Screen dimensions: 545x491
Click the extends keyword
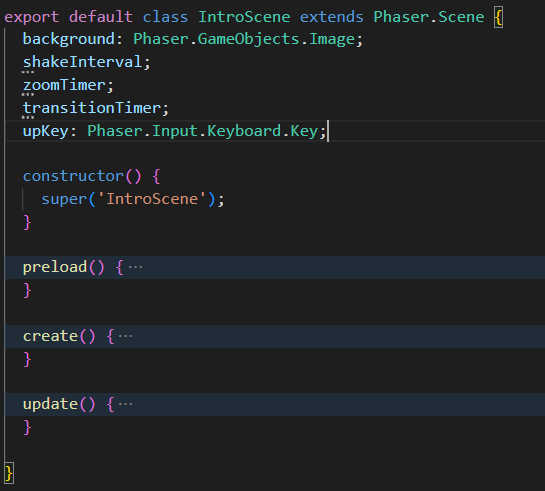[332, 17]
